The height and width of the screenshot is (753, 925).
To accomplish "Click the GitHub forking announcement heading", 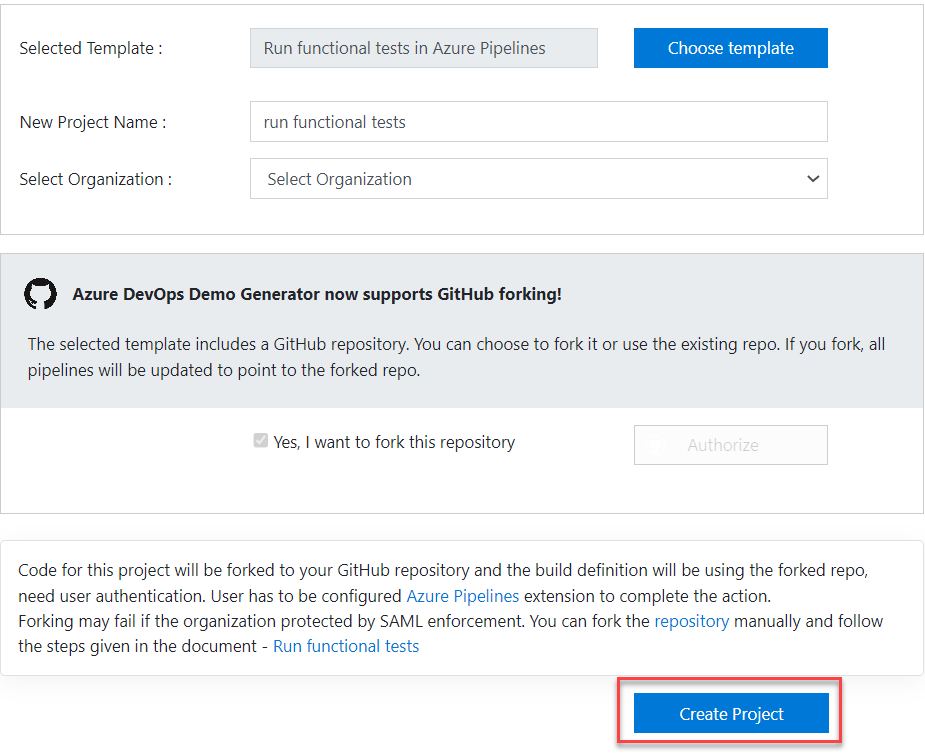I will [317, 294].
